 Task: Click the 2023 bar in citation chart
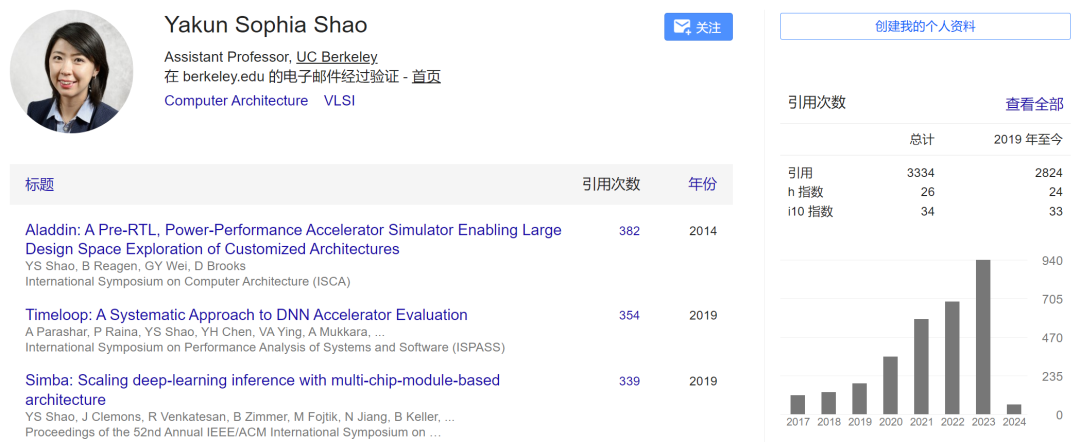click(984, 337)
